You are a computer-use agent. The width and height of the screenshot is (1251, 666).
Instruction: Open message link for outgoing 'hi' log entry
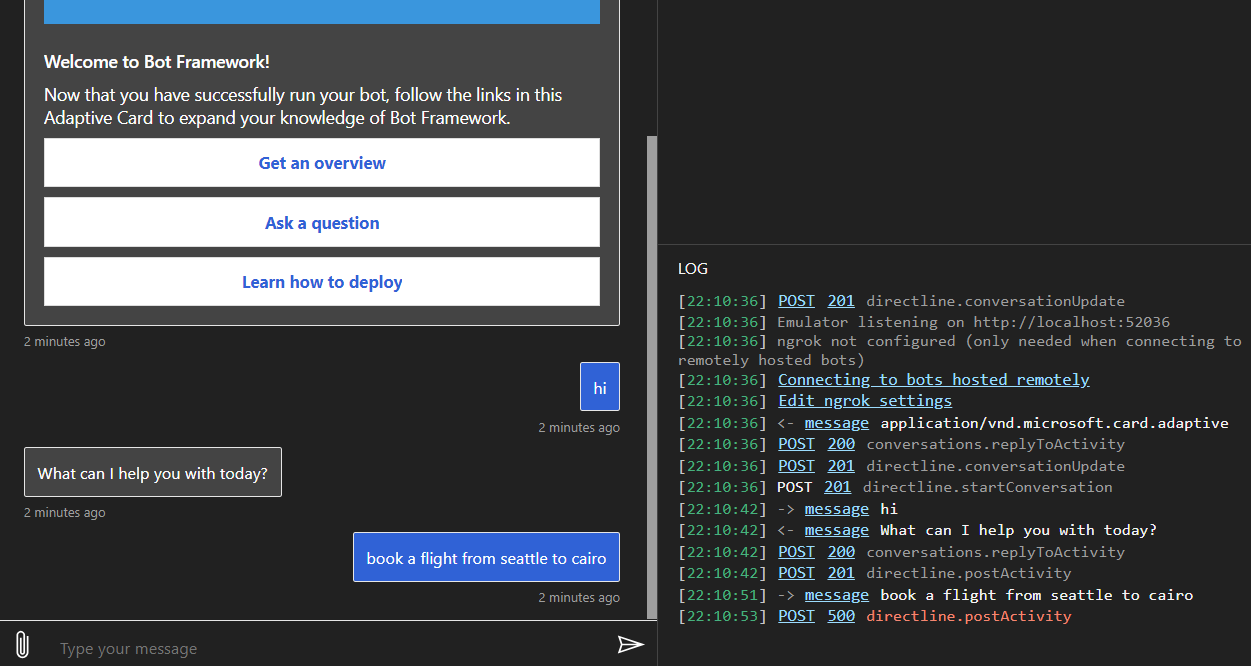(x=837, y=509)
